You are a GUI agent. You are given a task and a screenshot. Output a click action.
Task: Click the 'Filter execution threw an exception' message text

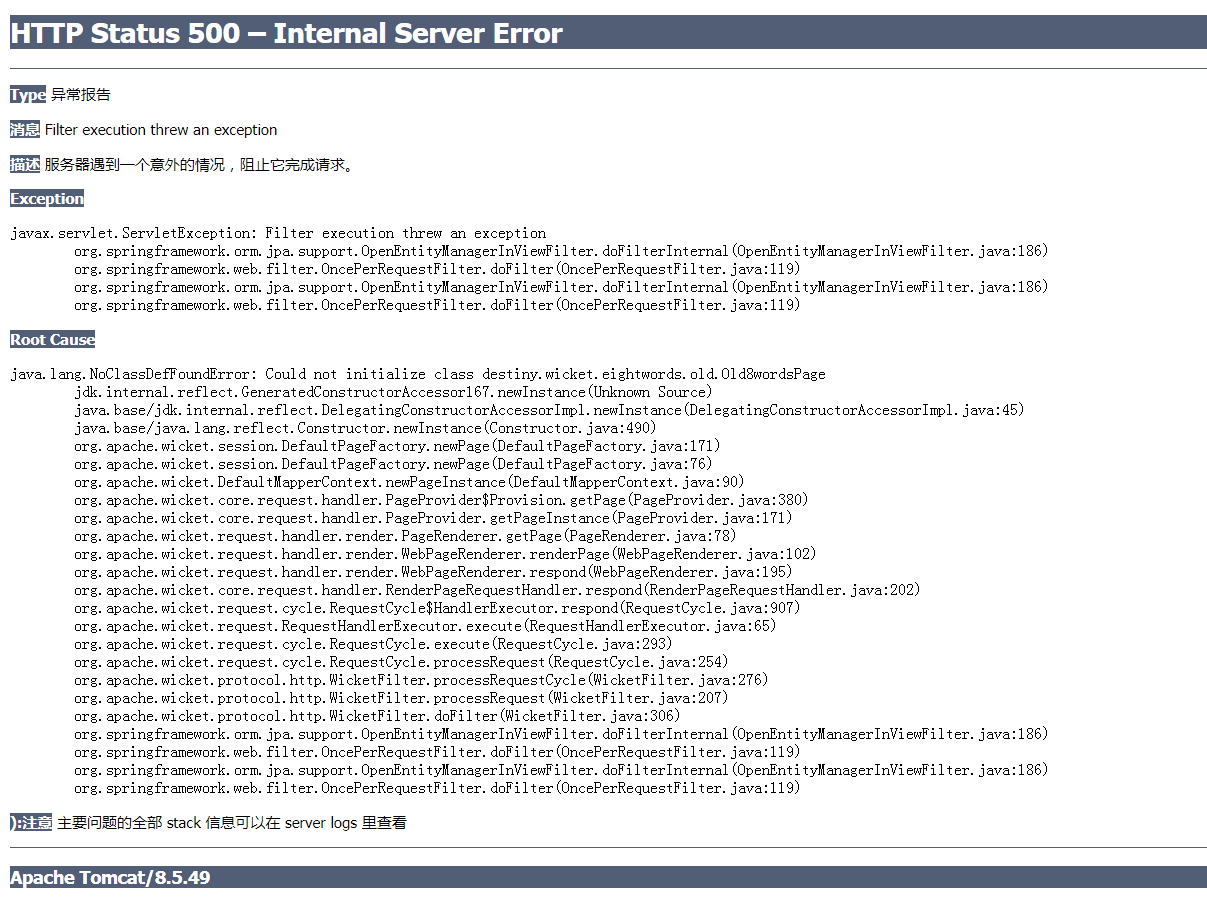tap(161, 130)
